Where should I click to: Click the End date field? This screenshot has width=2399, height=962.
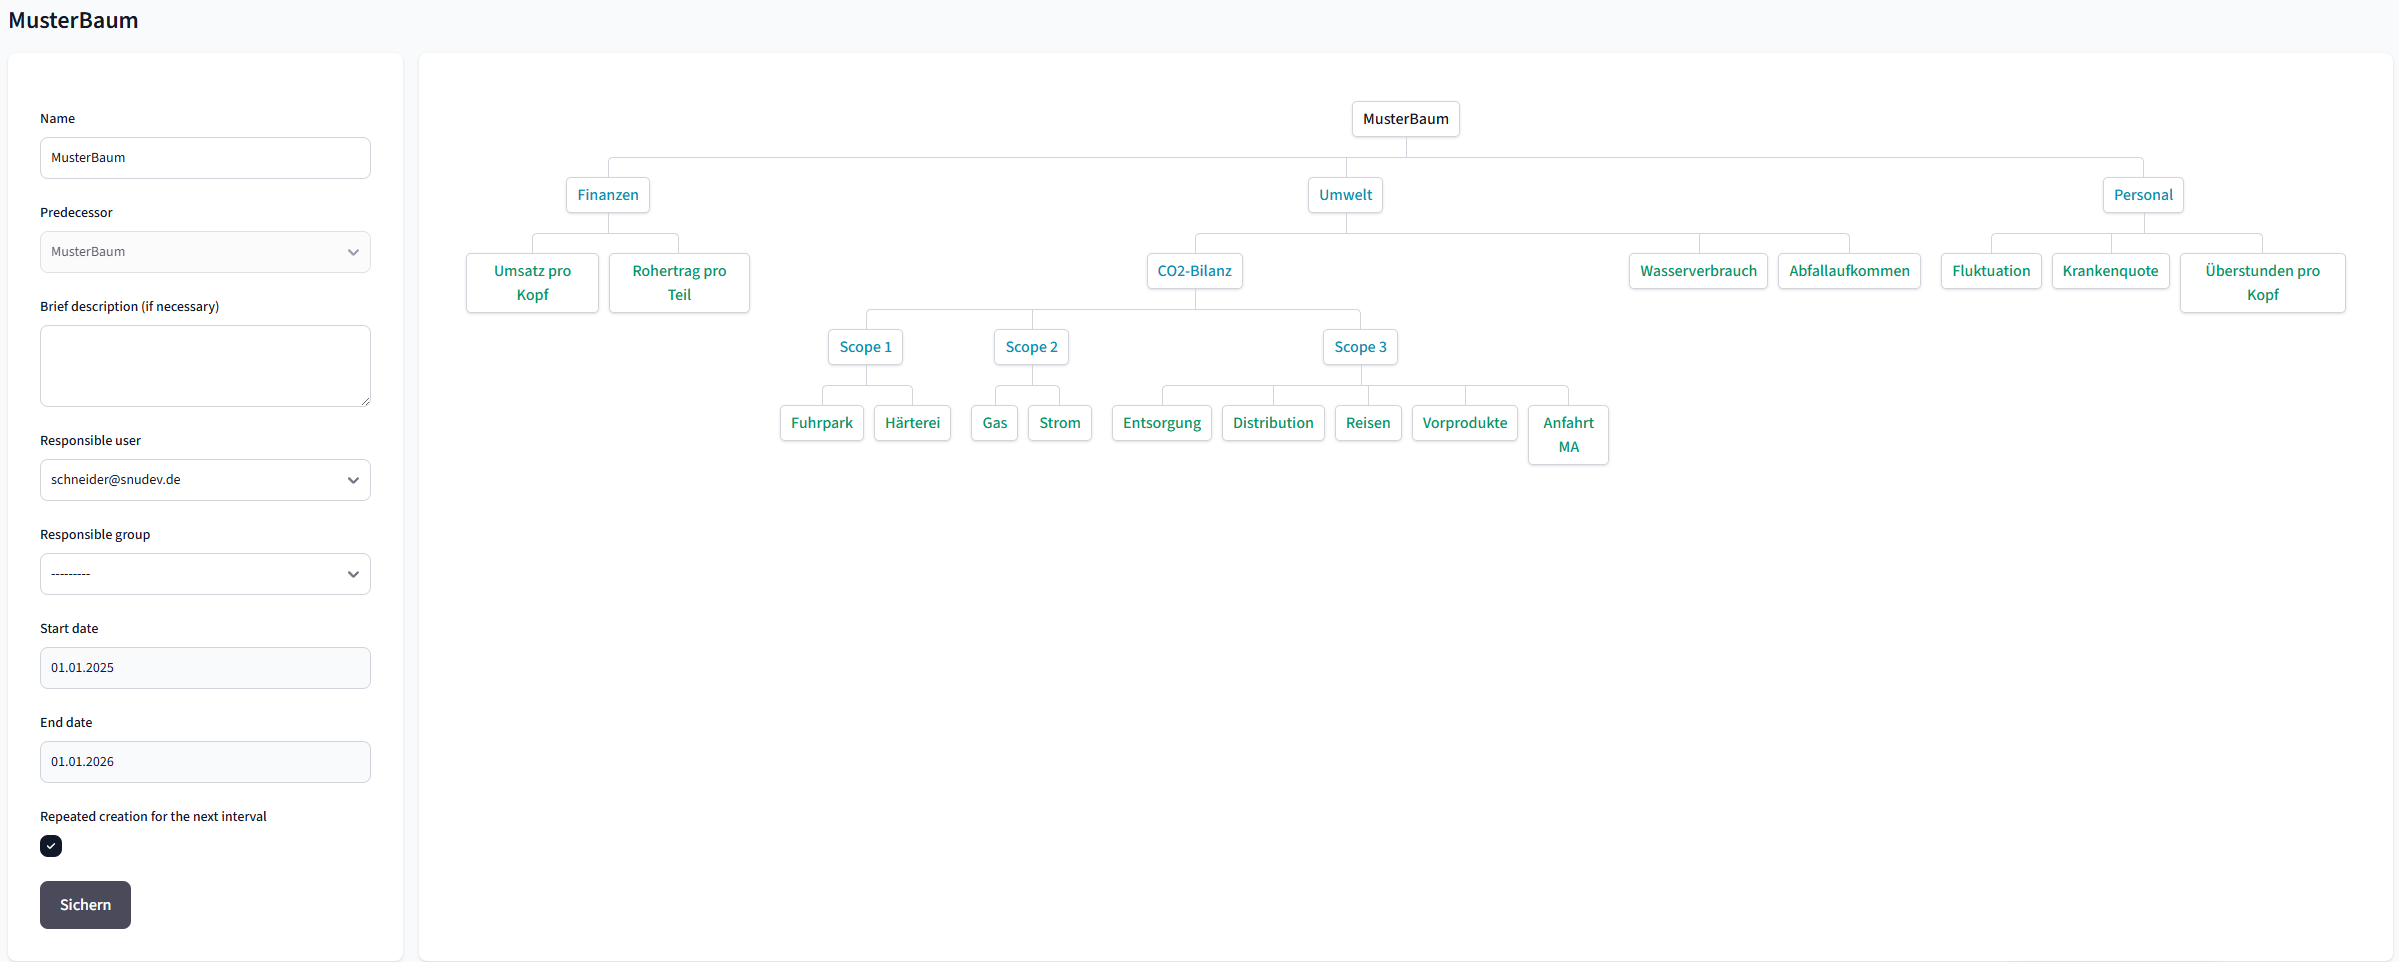[x=205, y=762]
